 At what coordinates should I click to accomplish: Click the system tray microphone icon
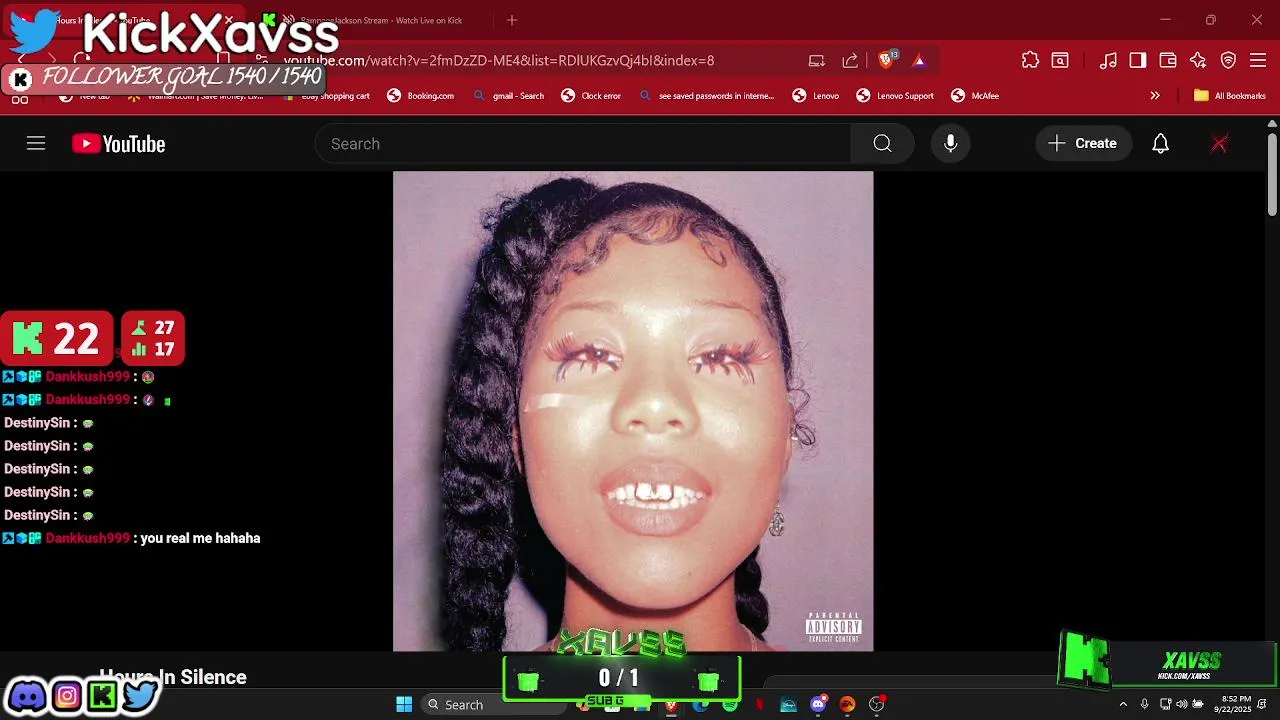point(1144,704)
